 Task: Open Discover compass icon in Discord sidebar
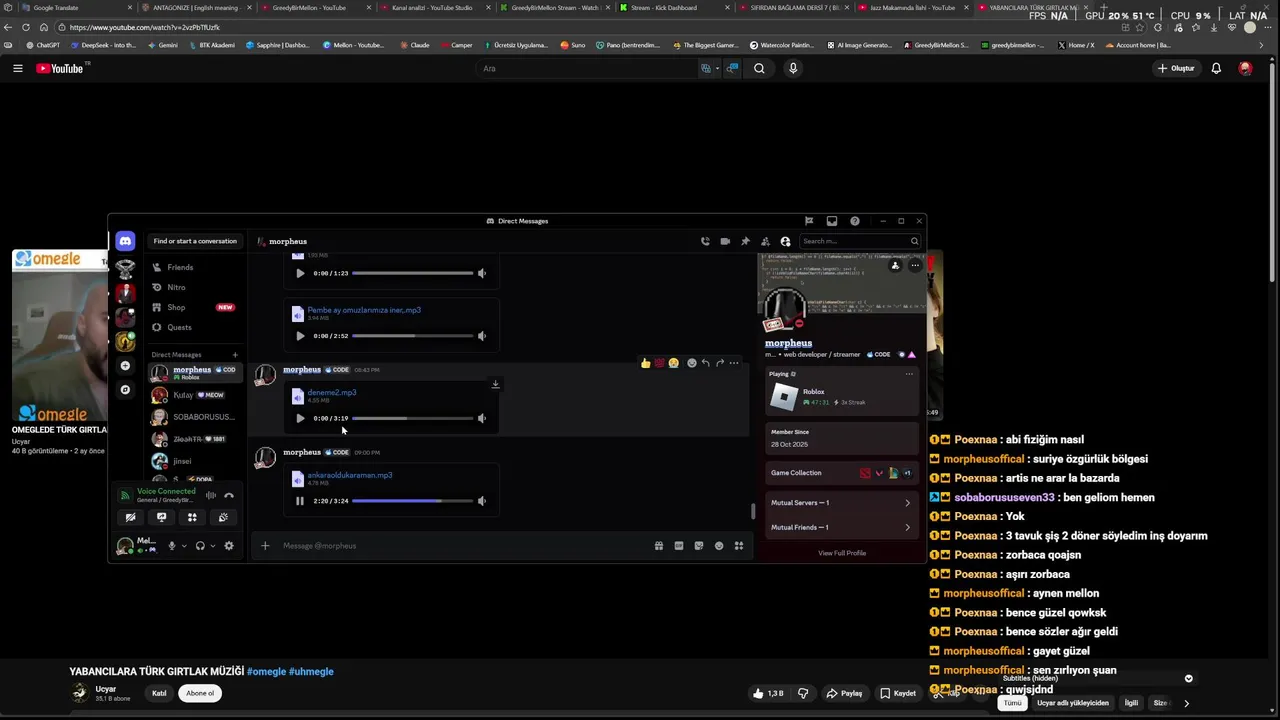[x=125, y=390]
